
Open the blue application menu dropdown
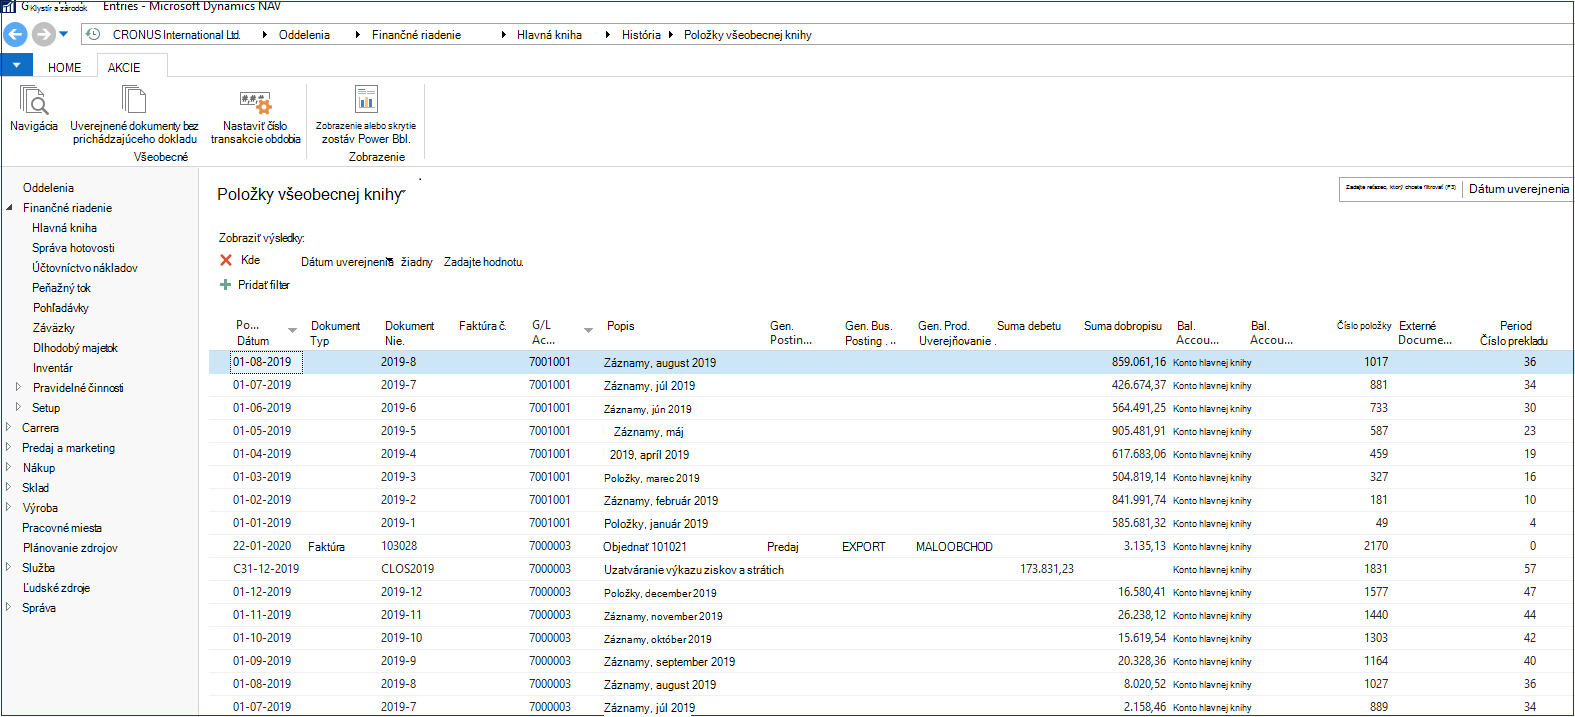click(x=17, y=65)
